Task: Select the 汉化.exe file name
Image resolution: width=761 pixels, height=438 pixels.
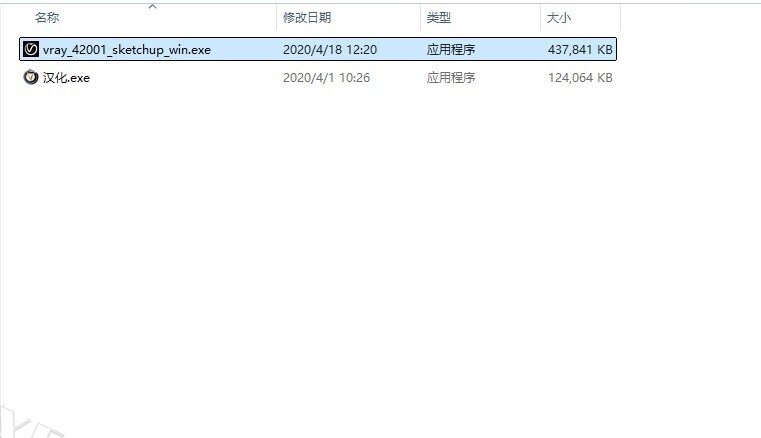Action: (66, 78)
